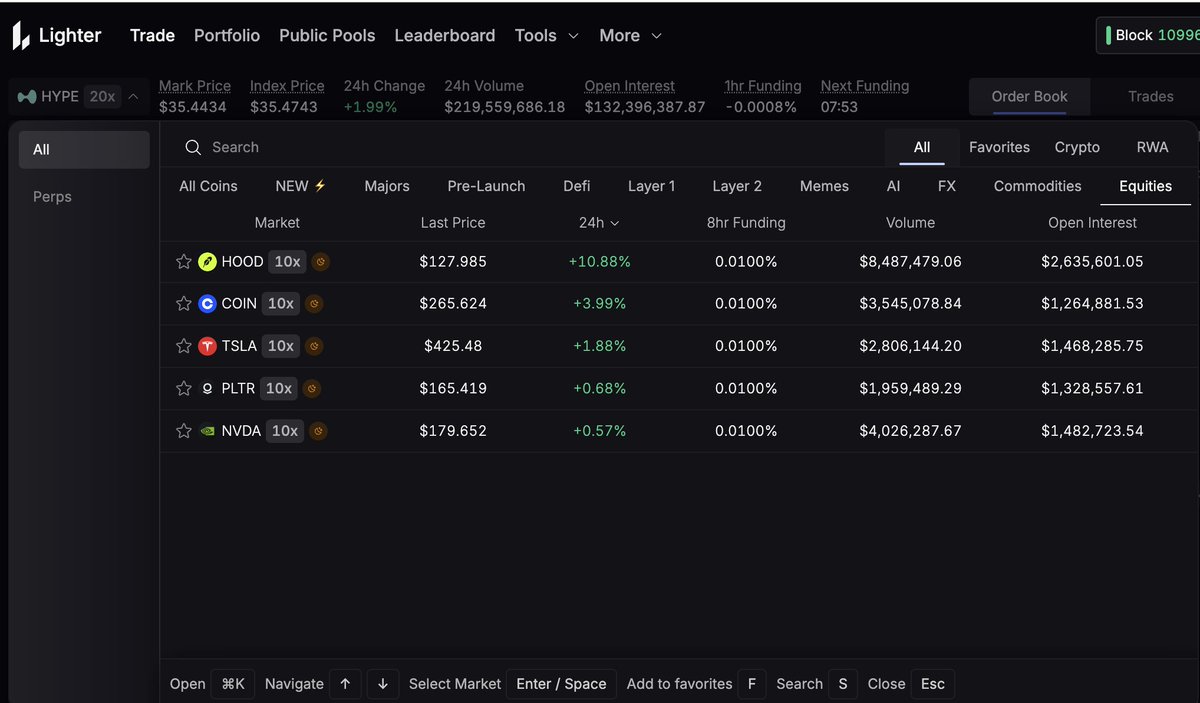Sort by the 24h column header
This screenshot has width=1200, height=703.
coord(599,223)
